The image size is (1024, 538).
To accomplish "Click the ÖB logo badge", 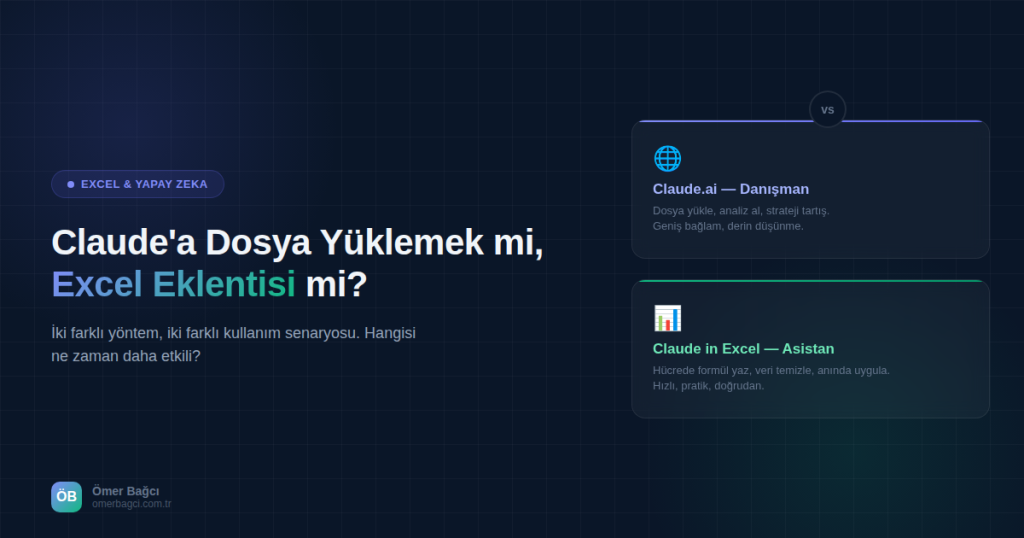I will [67, 497].
